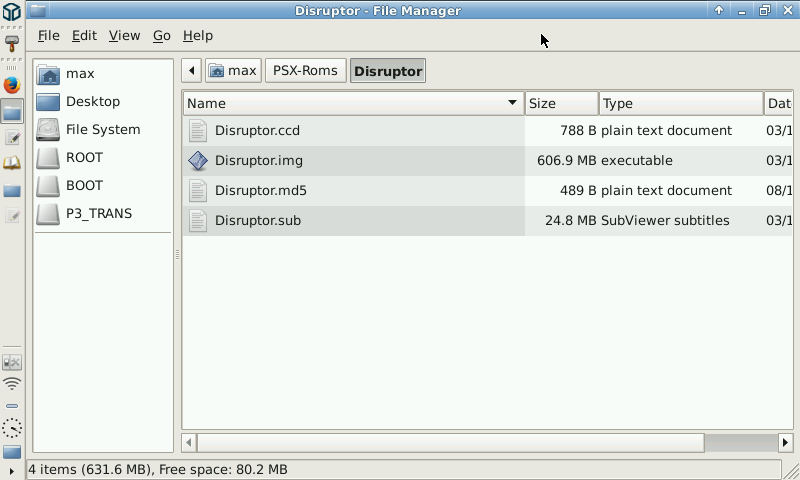
Task: Open the dictionary book icon in panel
Action: pyautogui.click(x=12, y=163)
